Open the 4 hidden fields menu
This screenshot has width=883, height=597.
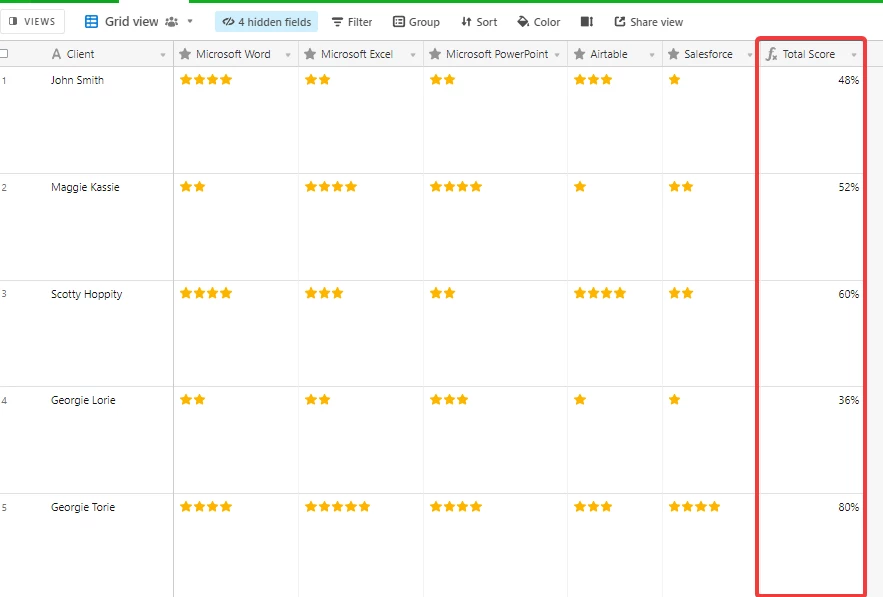266,22
